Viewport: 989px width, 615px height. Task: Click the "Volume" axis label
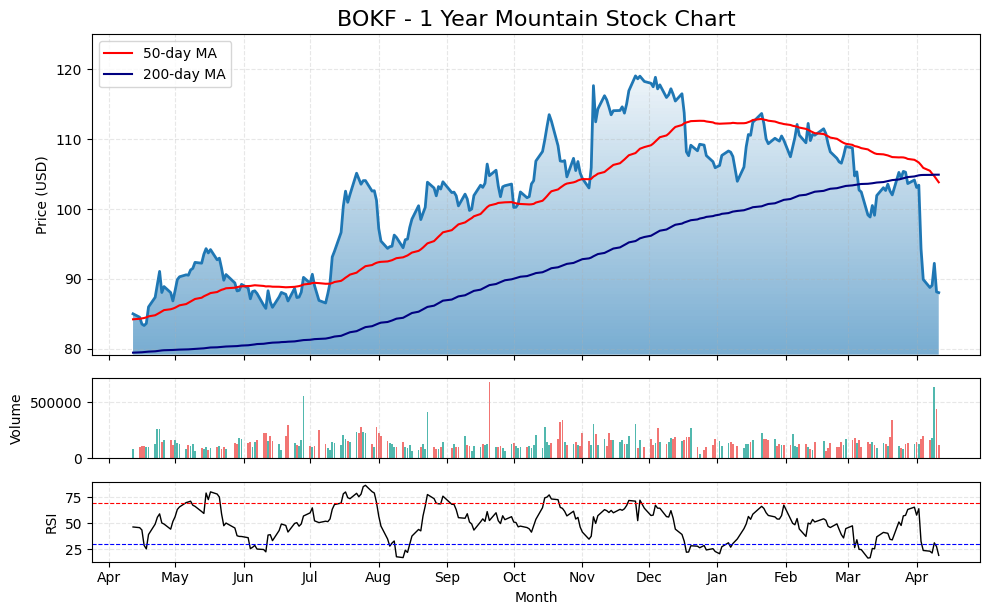[16, 419]
